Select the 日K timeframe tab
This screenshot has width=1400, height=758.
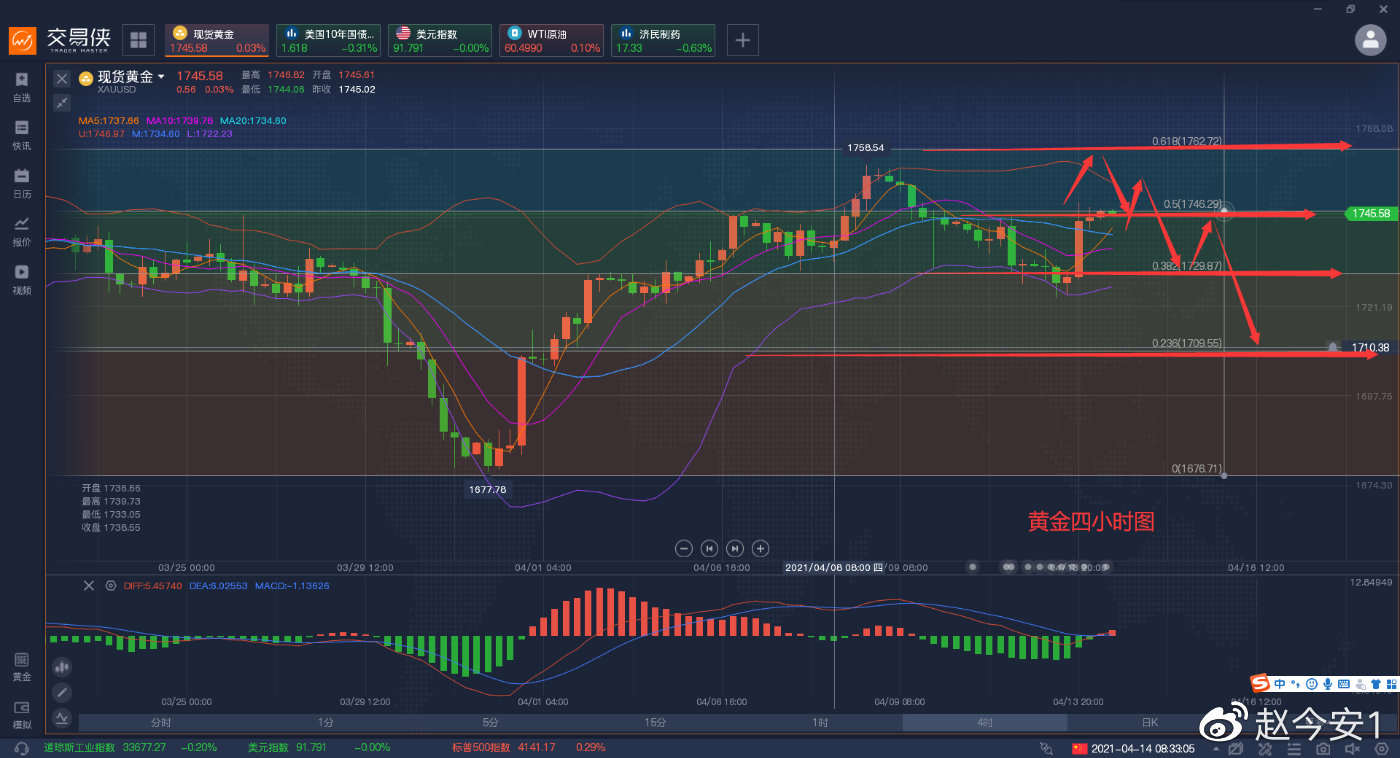pos(1149,722)
